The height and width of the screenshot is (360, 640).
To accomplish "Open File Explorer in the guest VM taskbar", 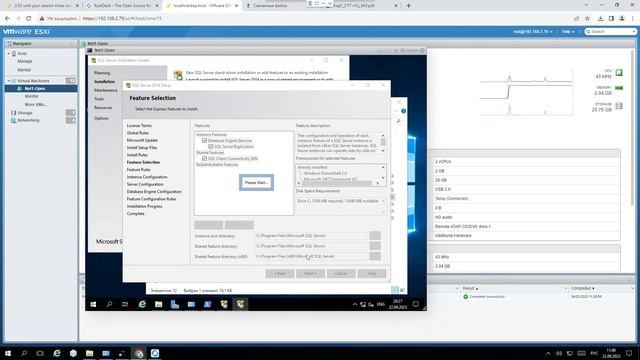I will point(158,304).
